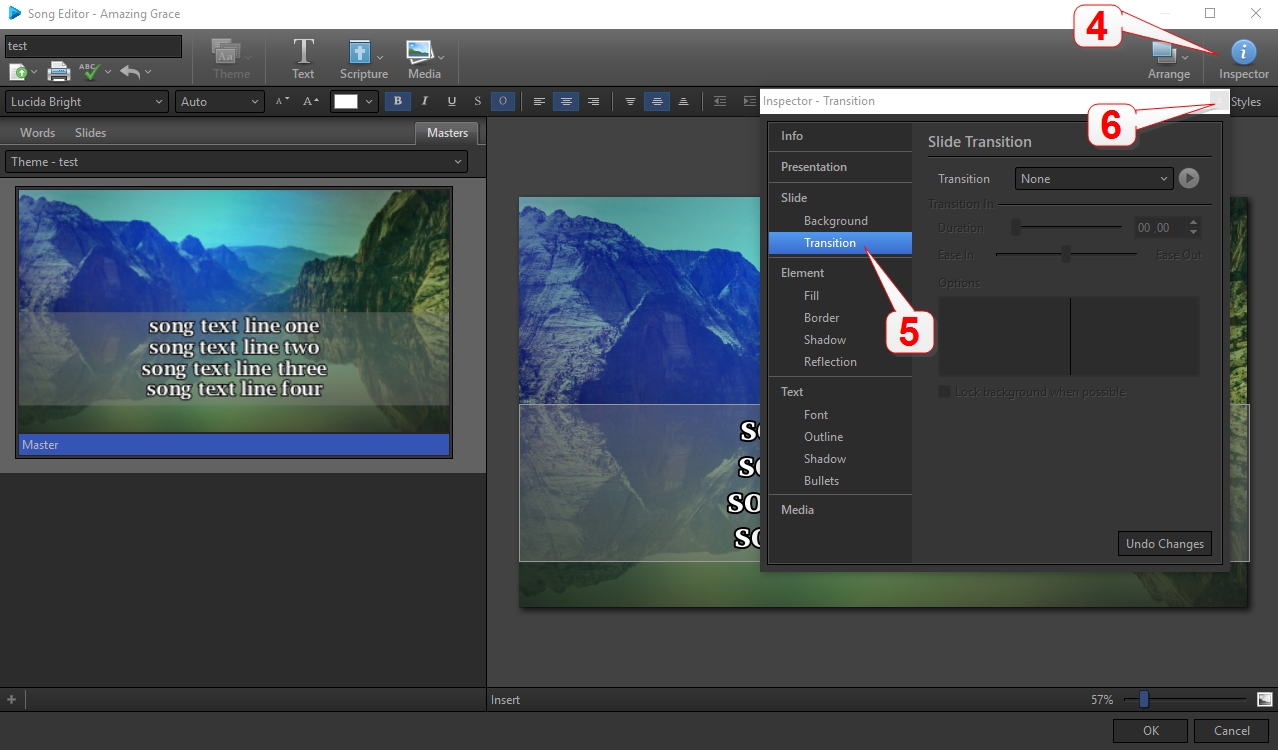
Task: Toggle bold text formatting
Action: (397, 101)
